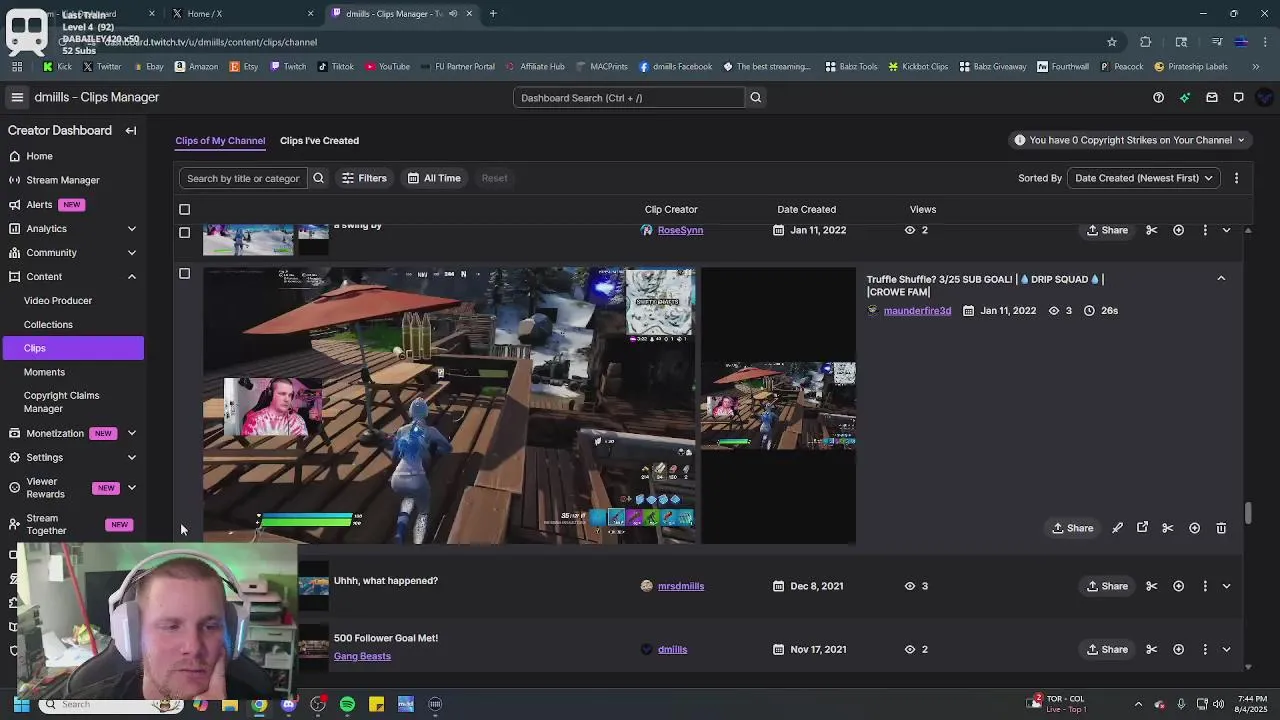Open Copyright Claims Manager in sidebar

(x=61, y=402)
